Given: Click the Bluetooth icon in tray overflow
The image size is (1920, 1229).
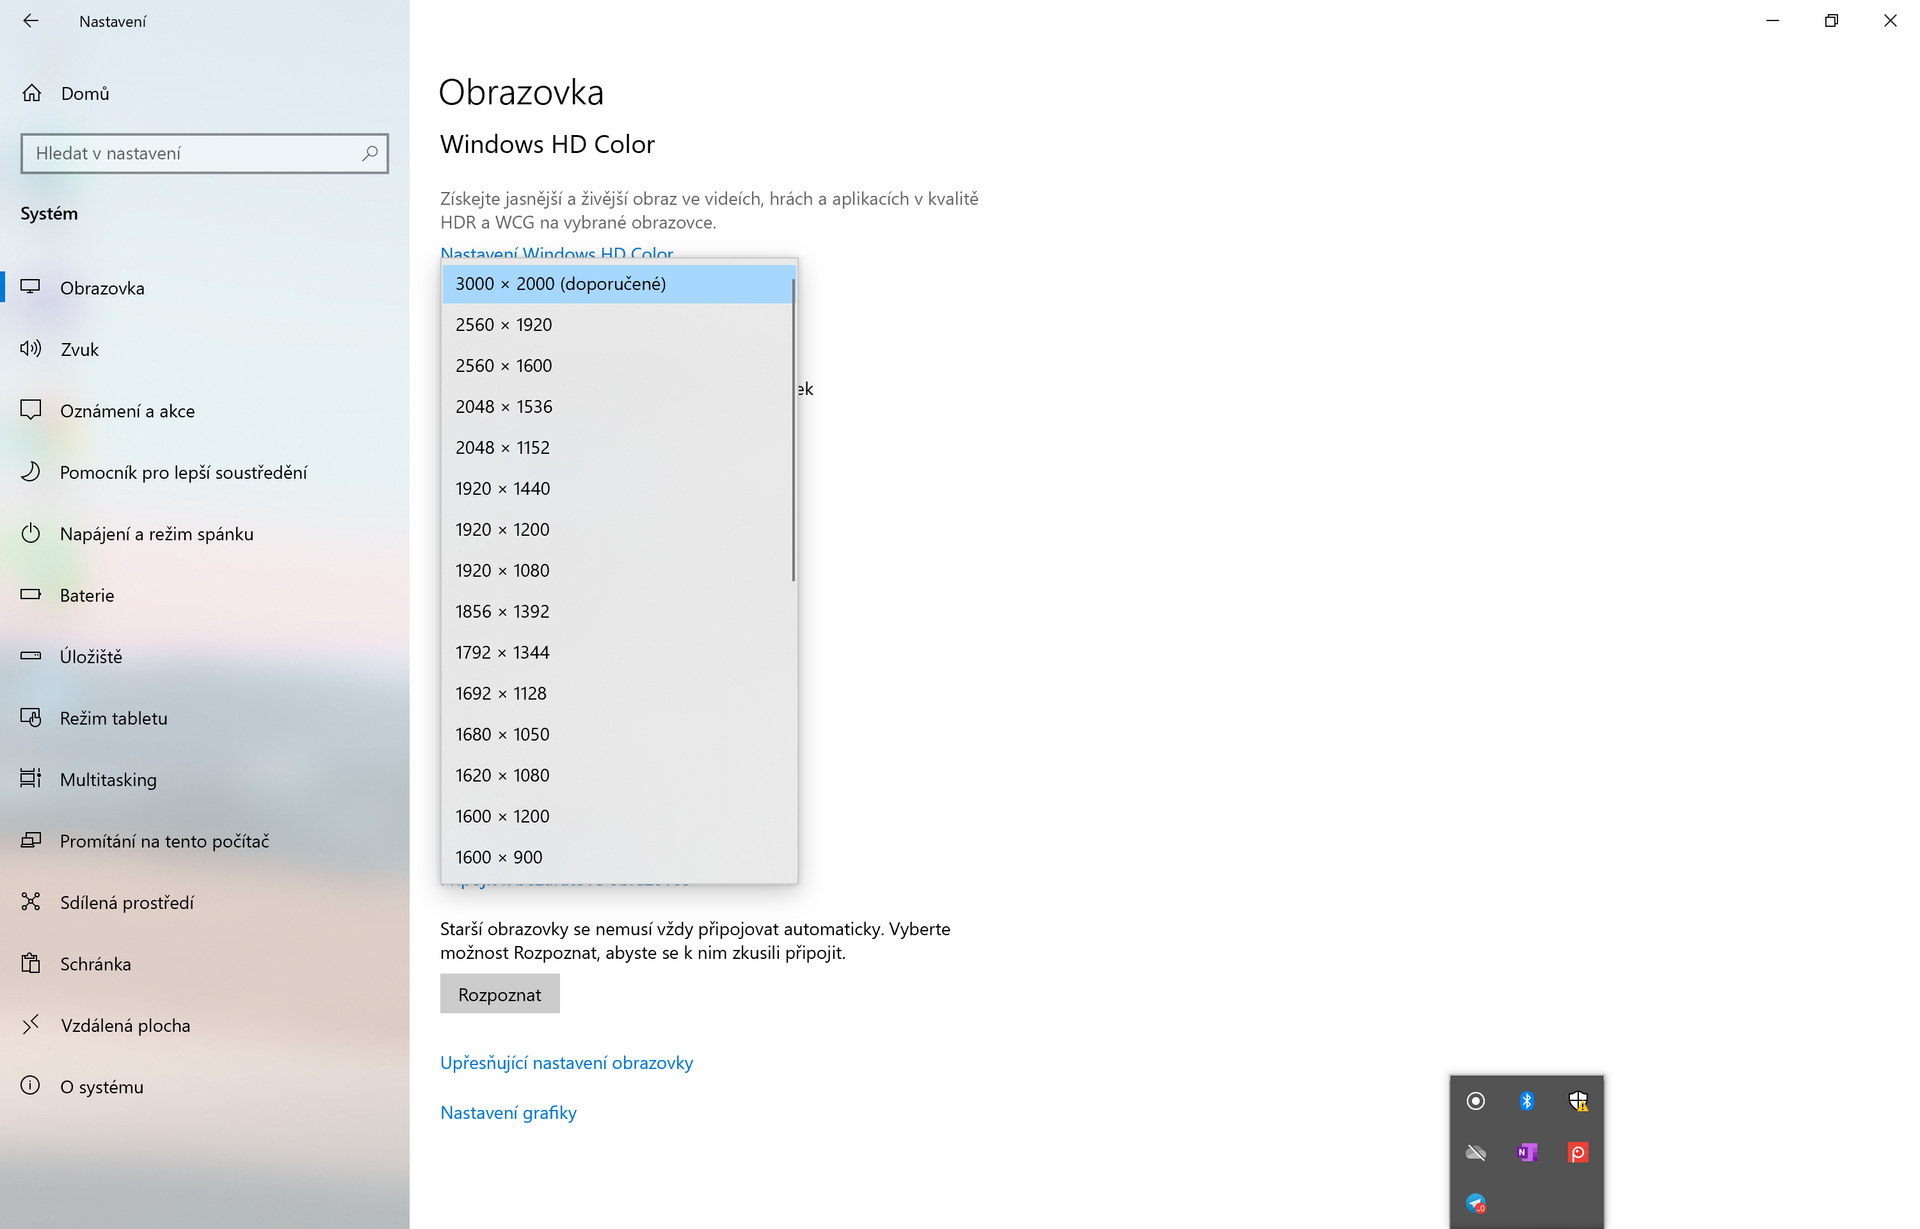Looking at the screenshot, I should pos(1526,1101).
